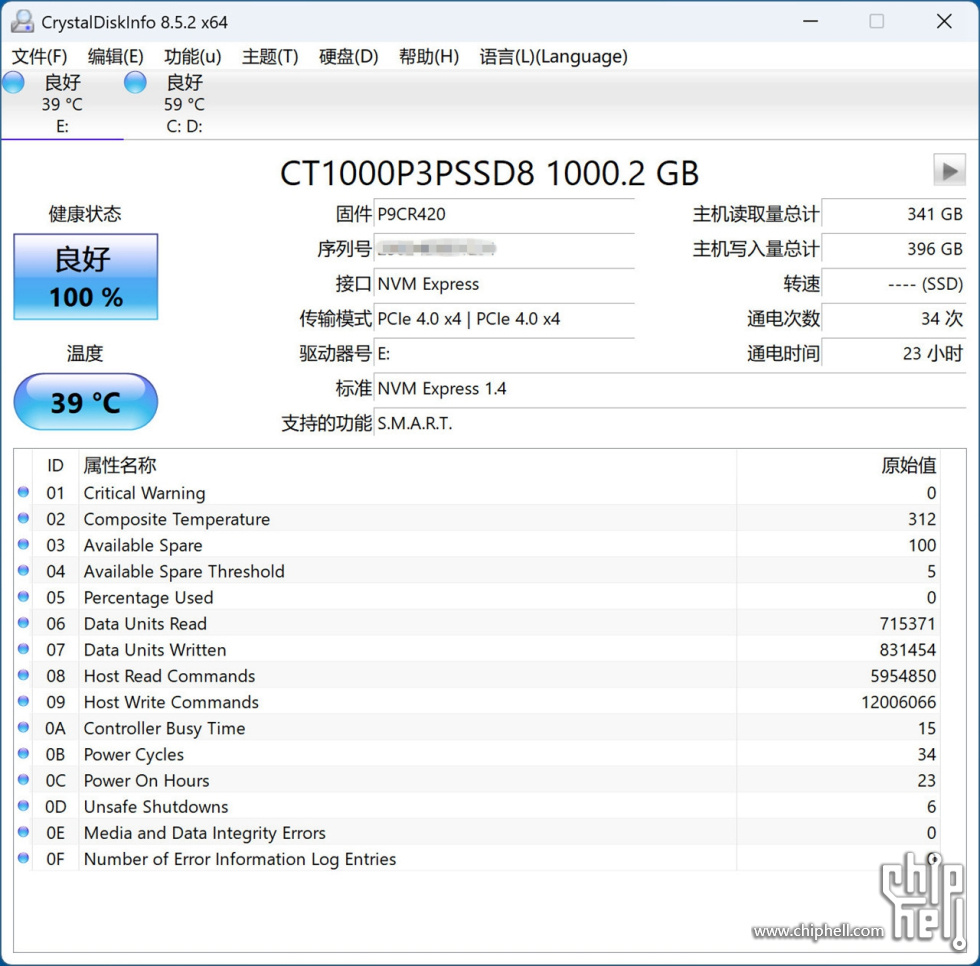Click the status dot beside Unsafe Shutdowns

(x=24, y=805)
